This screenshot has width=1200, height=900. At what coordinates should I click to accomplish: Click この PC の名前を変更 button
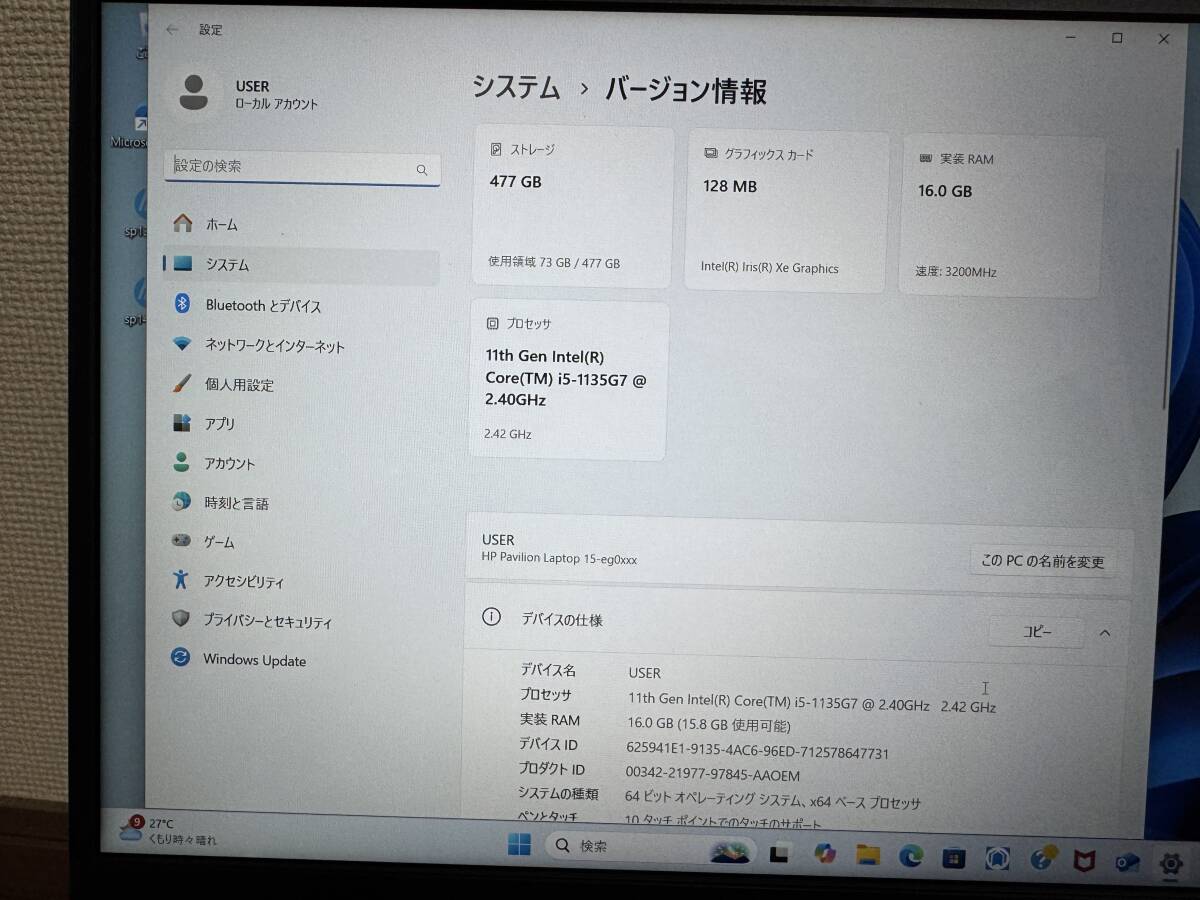click(x=1042, y=561)
